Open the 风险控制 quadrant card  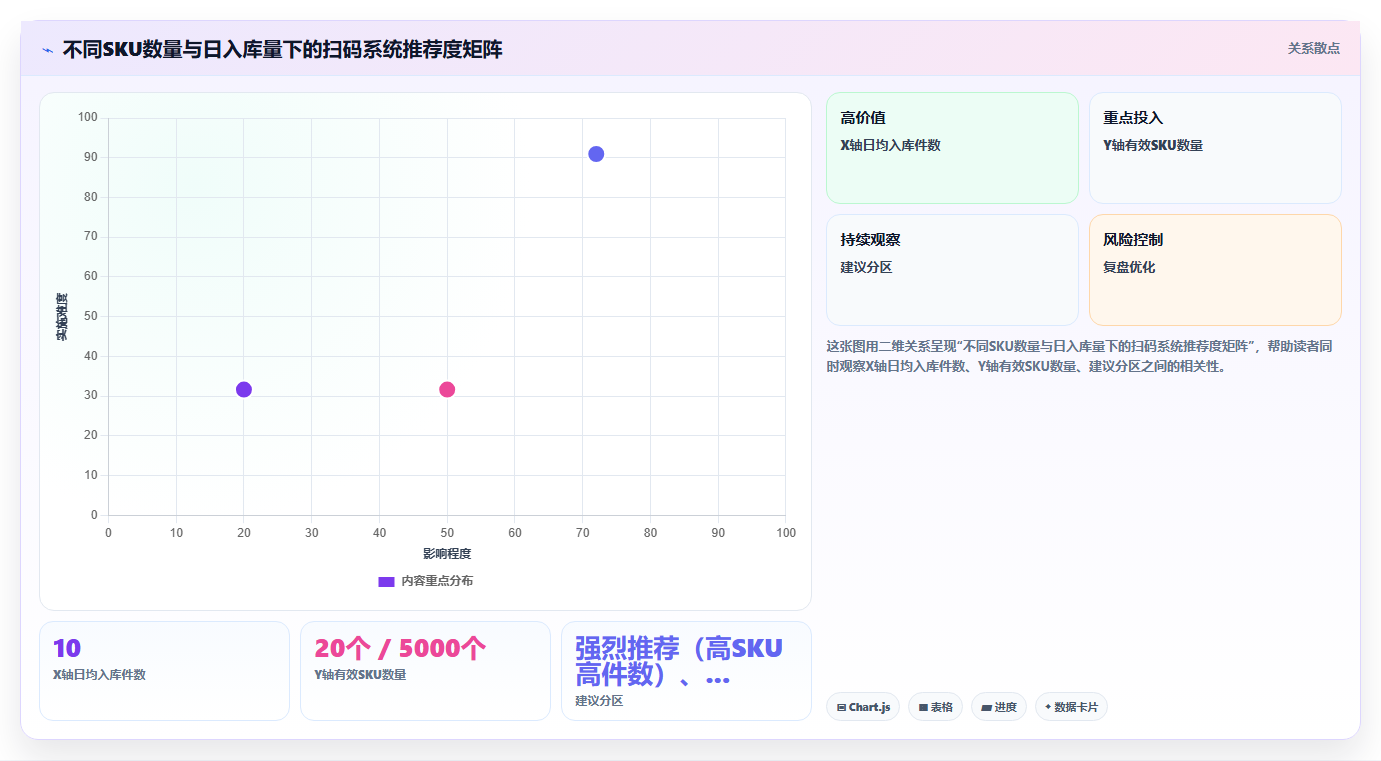[1215, 270]
